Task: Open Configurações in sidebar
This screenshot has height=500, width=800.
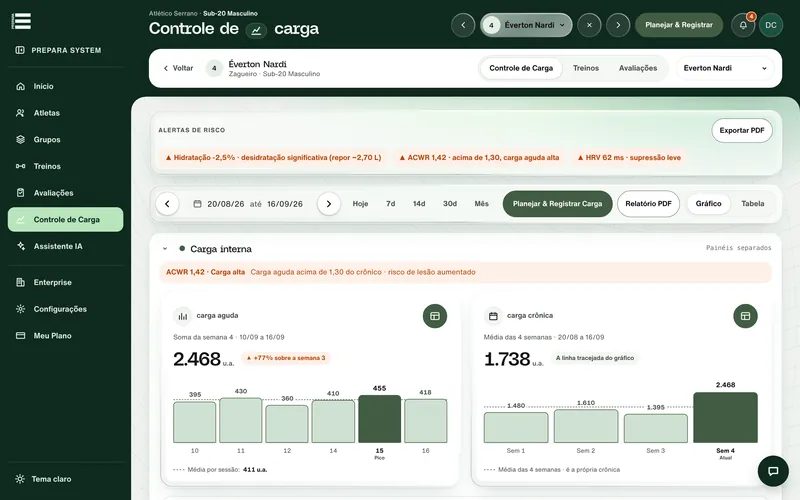Action: coord(65,309)
